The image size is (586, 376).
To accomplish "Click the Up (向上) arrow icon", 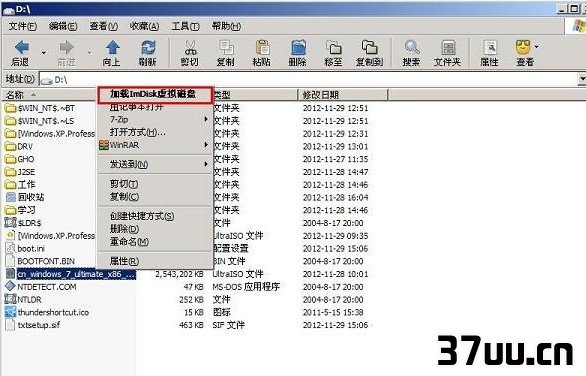I will (112, 47).
